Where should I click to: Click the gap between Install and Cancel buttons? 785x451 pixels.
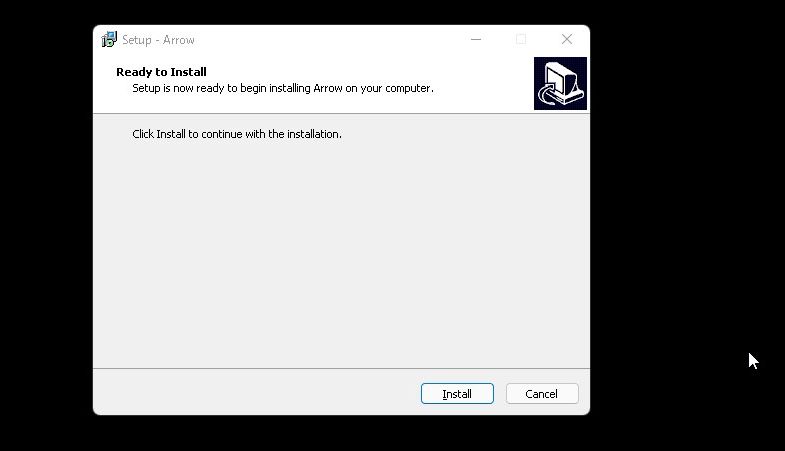500,393
